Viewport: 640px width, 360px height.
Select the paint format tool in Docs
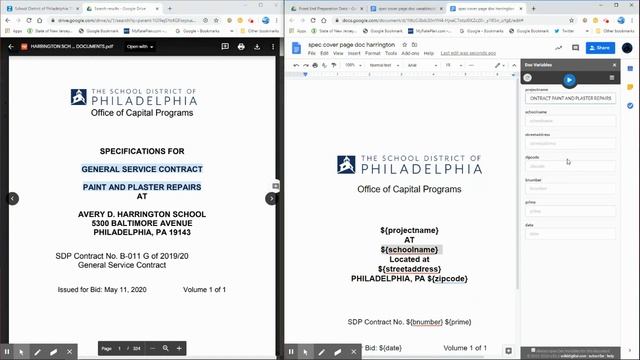334,65
